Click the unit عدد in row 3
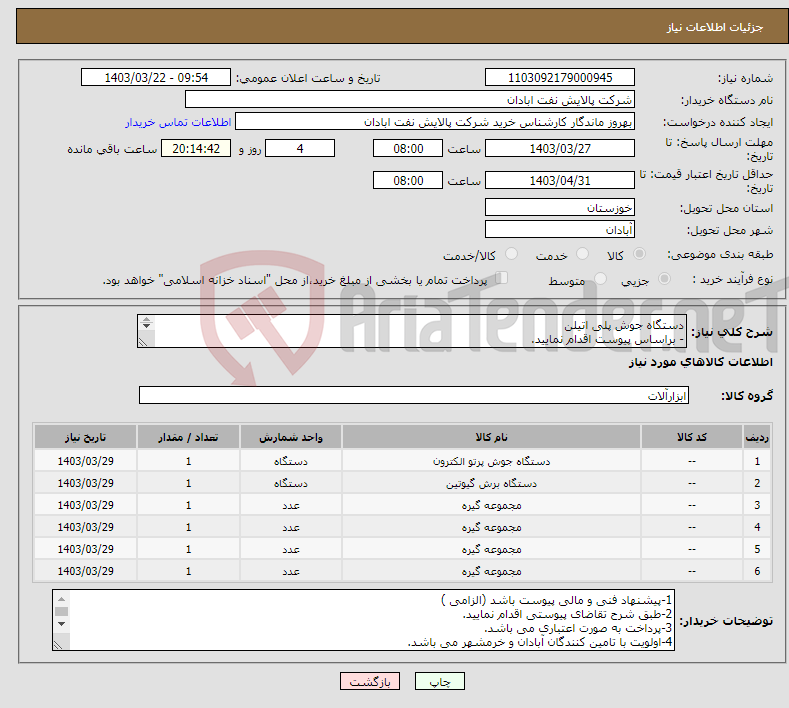This screenshot has height=708, width=789. click(x=291, y=506)
